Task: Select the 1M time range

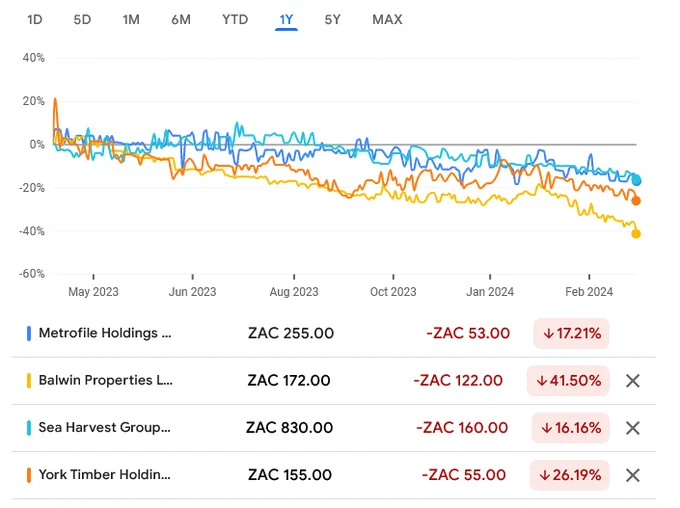Action: [x=131, y=20]
